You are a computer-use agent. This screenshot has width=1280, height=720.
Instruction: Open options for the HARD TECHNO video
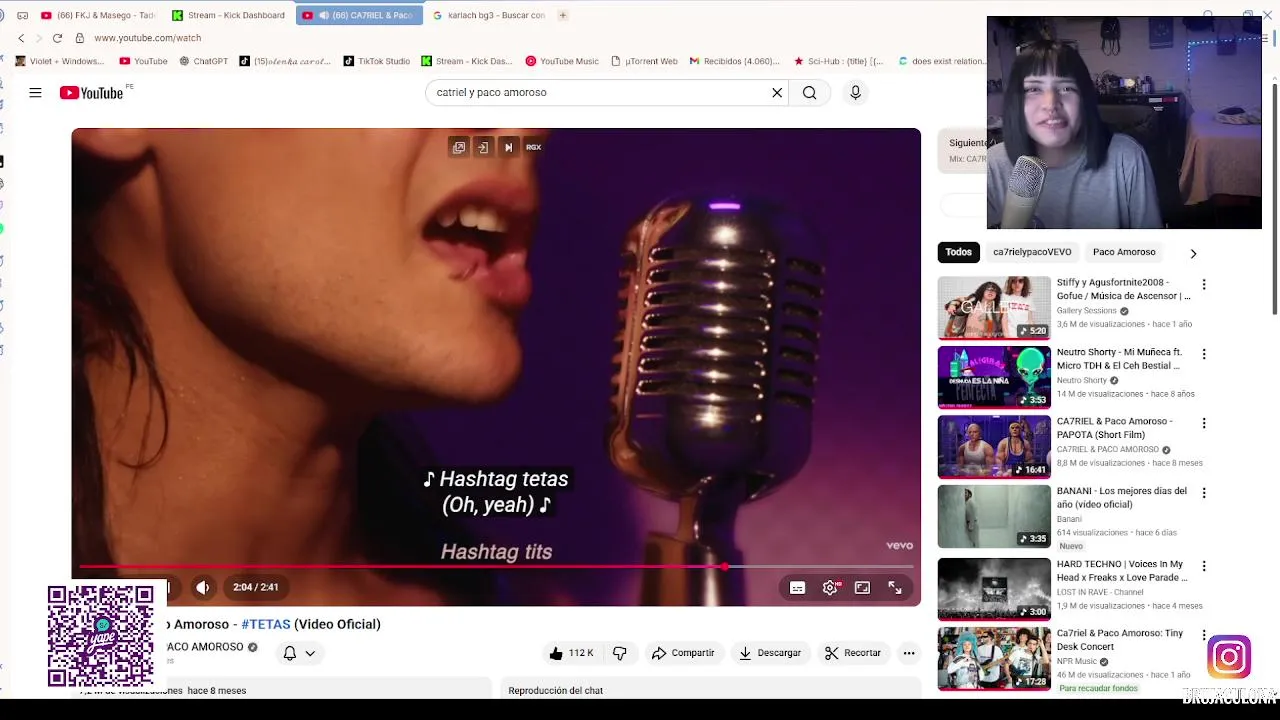pyautogui.click(x=1204, y=566)
